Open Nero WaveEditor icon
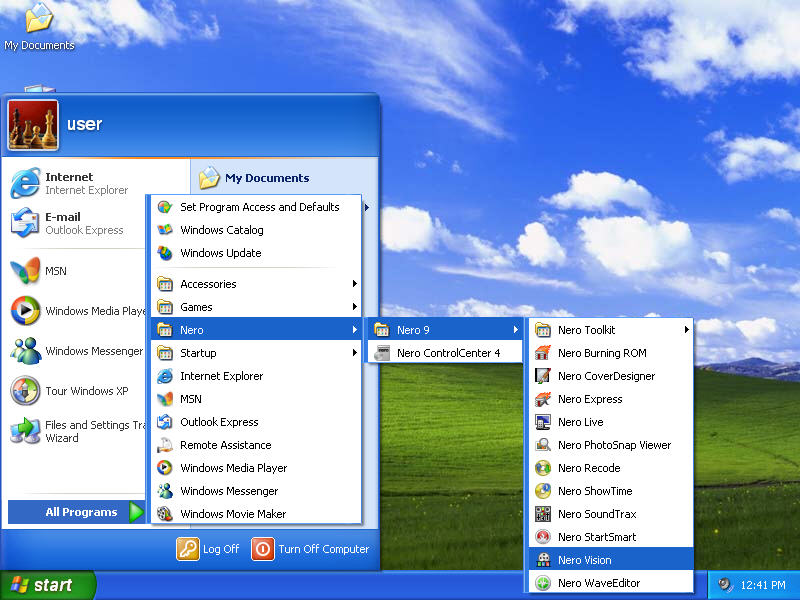 coord(543,583)
